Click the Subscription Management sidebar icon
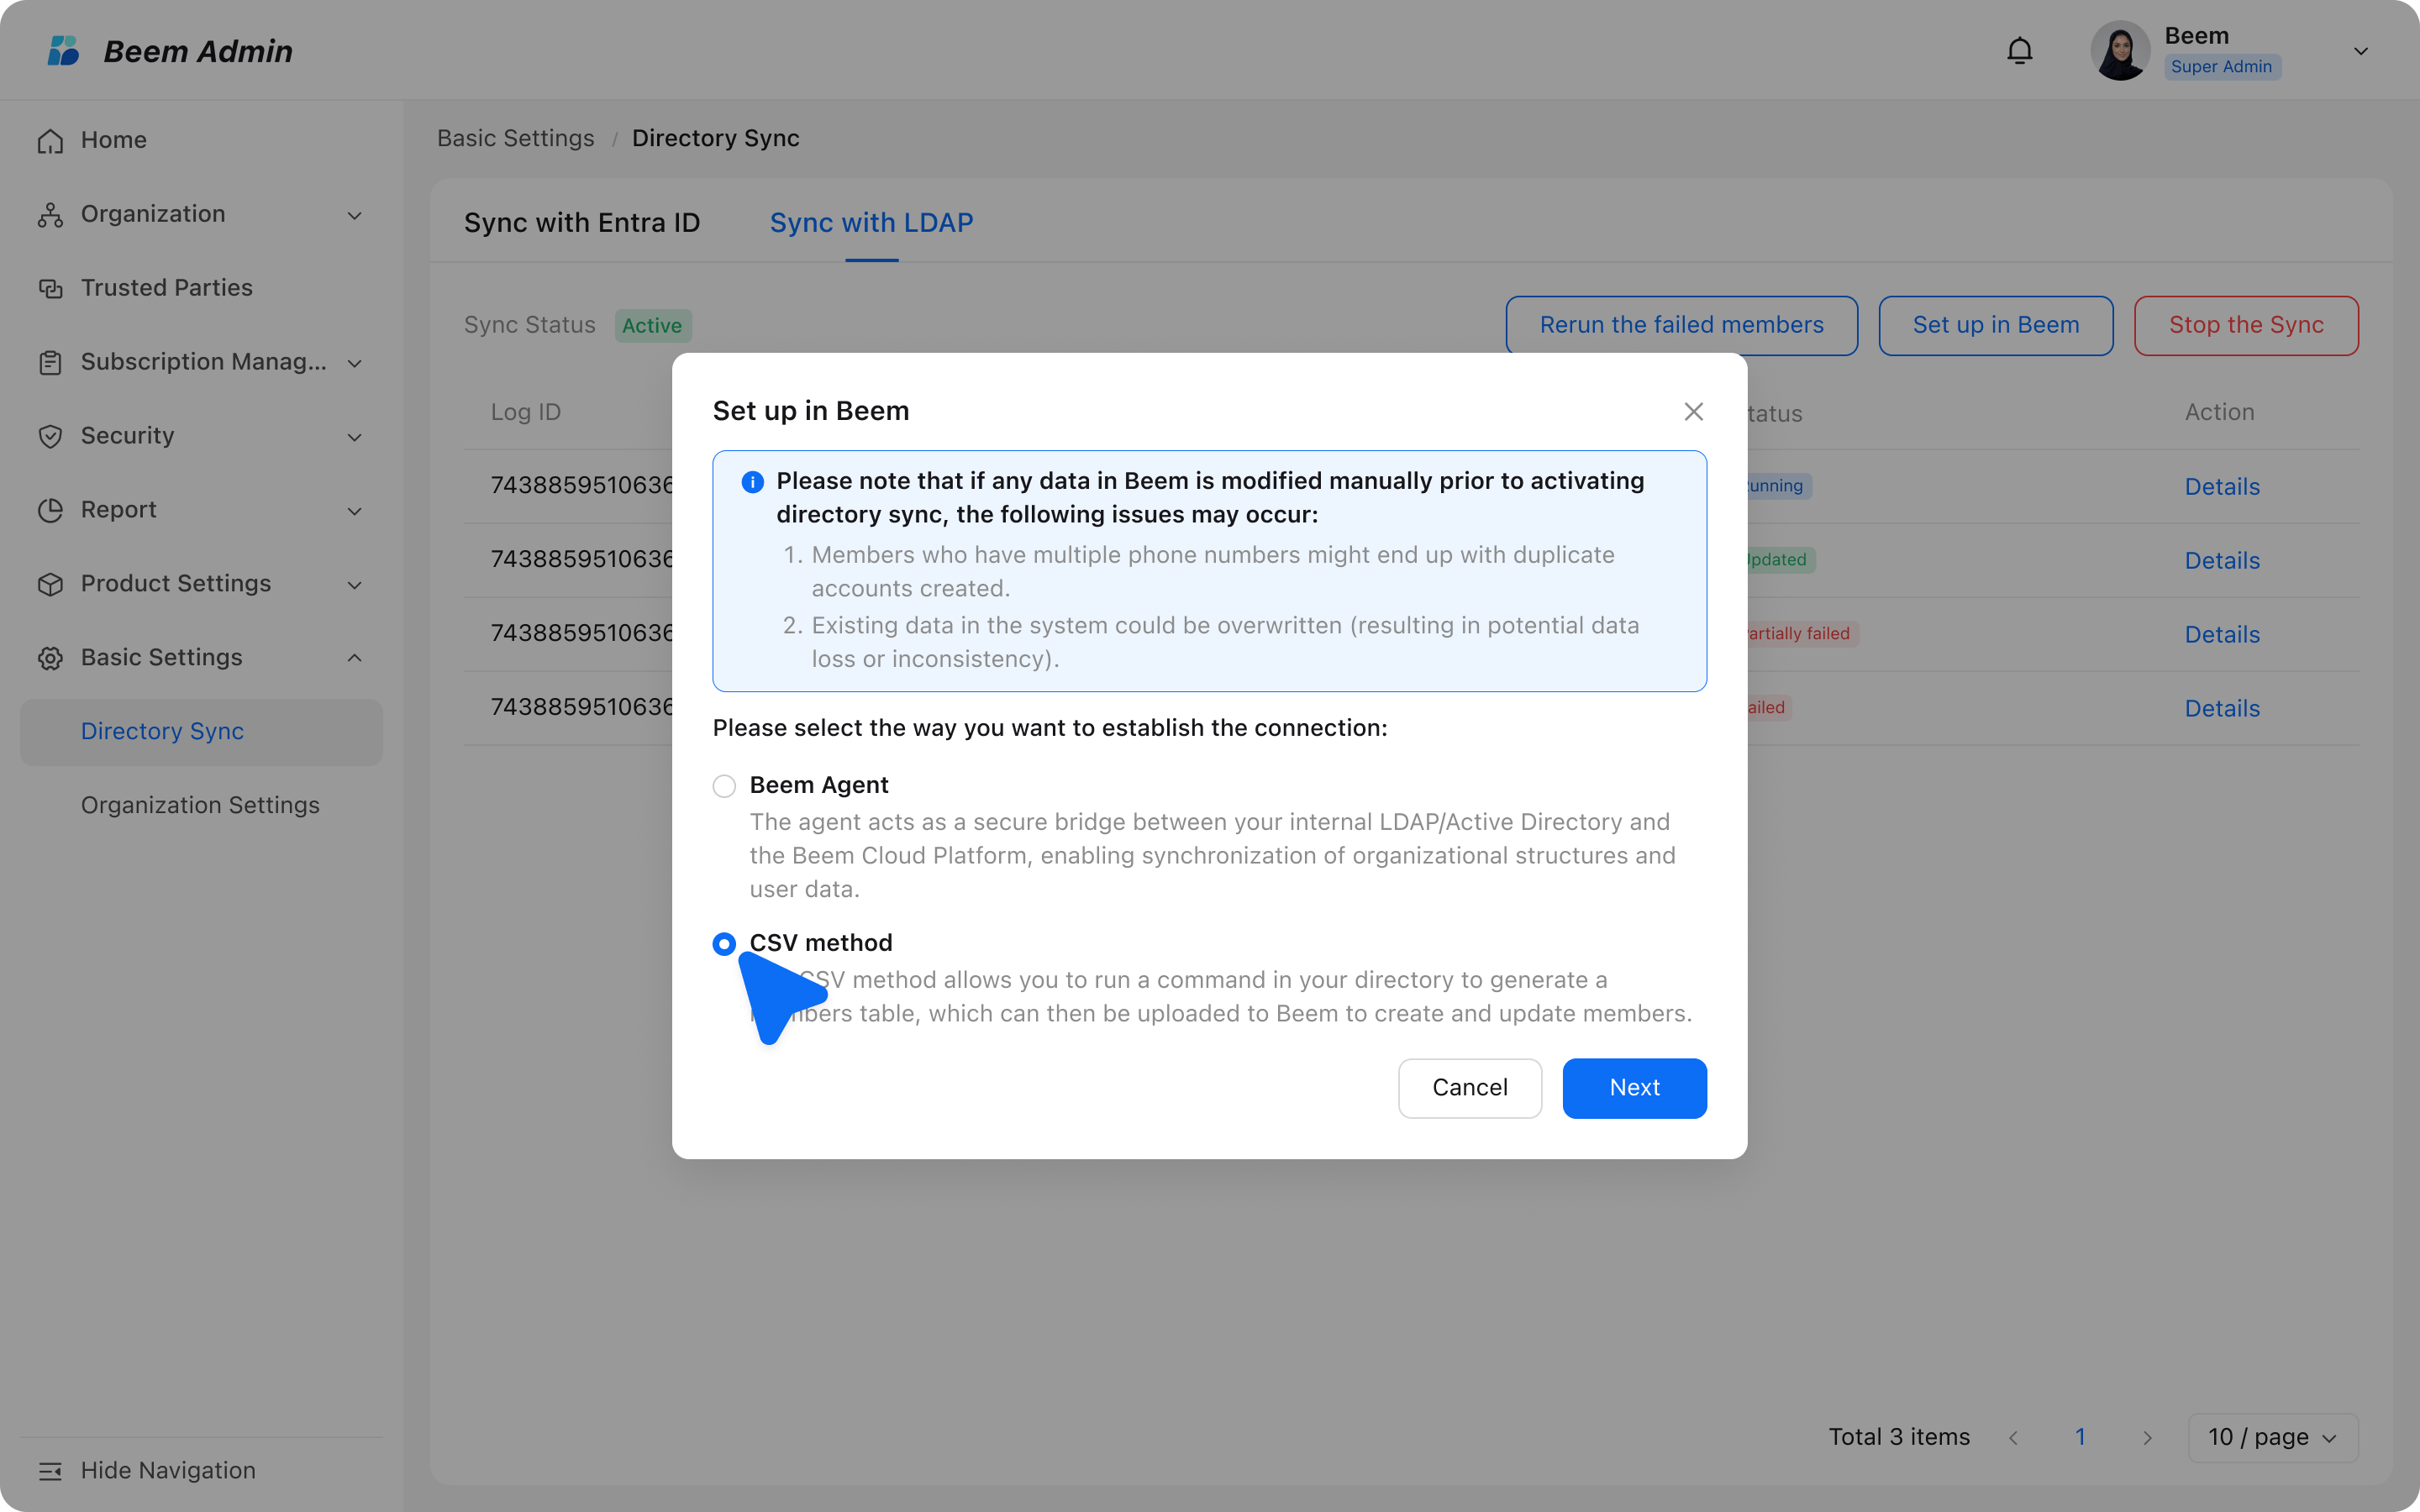This screenshot has width=2420, height=1512. 50,363
